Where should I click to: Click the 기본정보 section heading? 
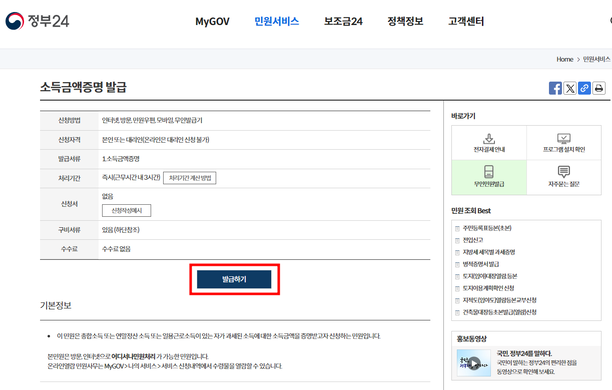[56, 305]
